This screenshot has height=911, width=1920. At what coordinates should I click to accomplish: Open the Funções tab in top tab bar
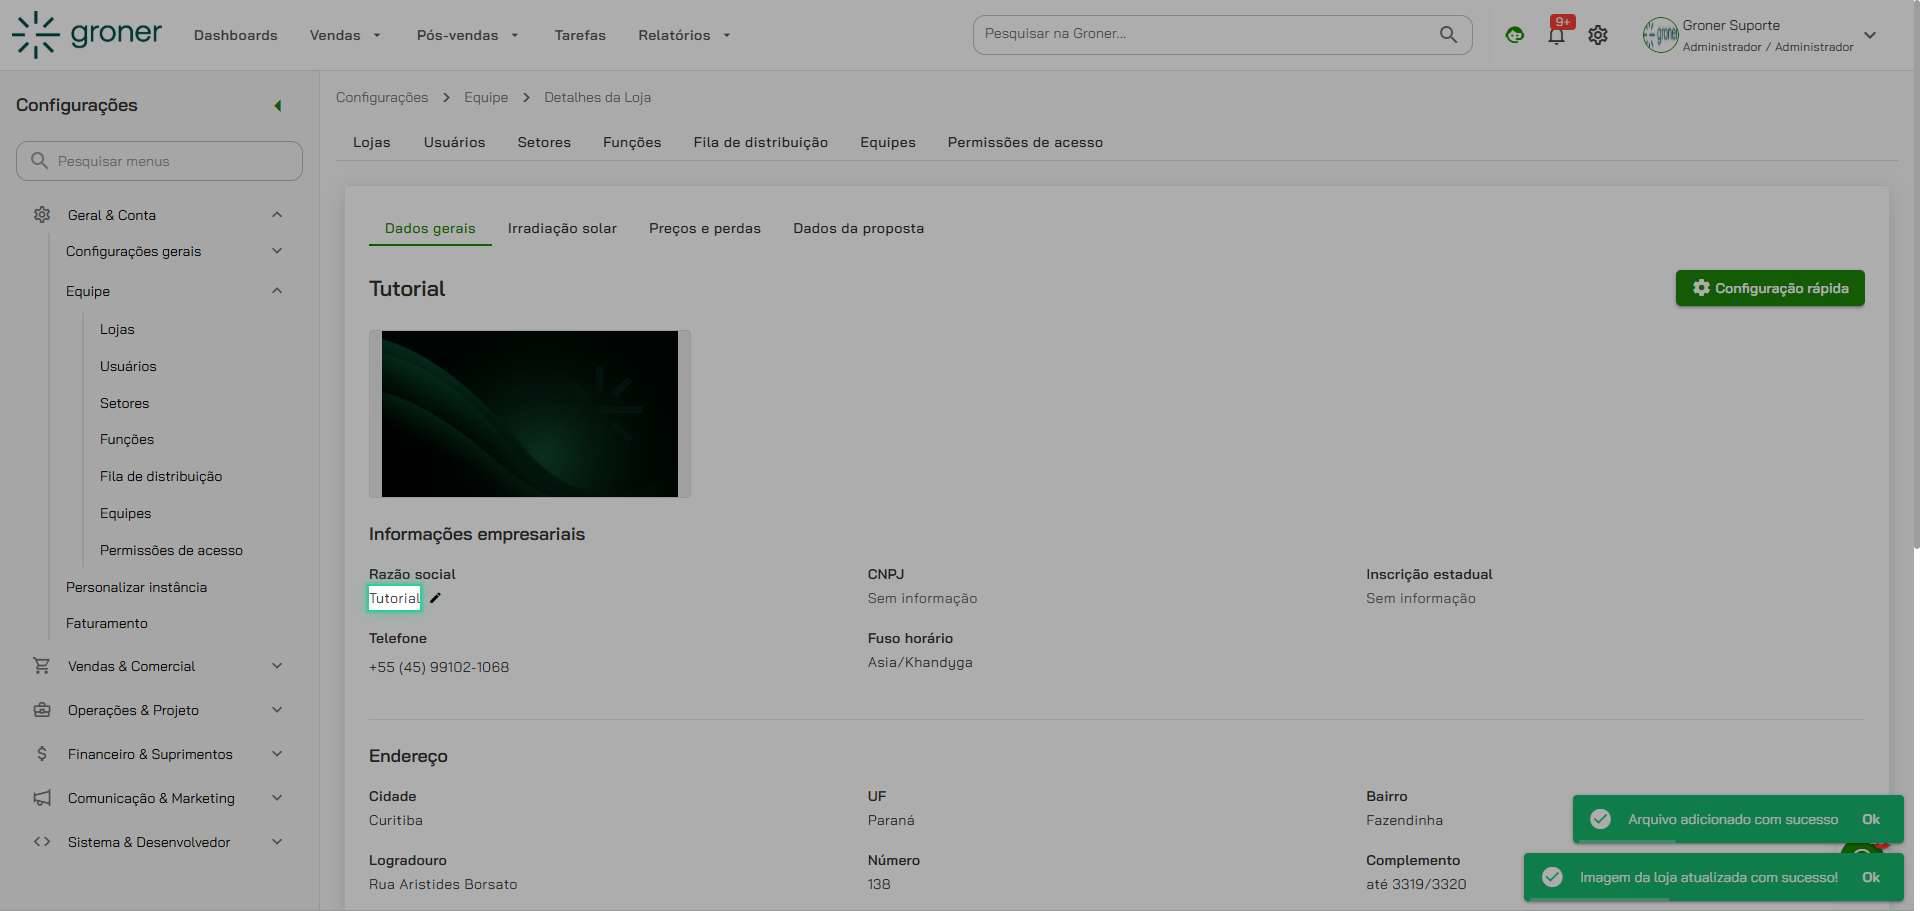click(632, 143)
